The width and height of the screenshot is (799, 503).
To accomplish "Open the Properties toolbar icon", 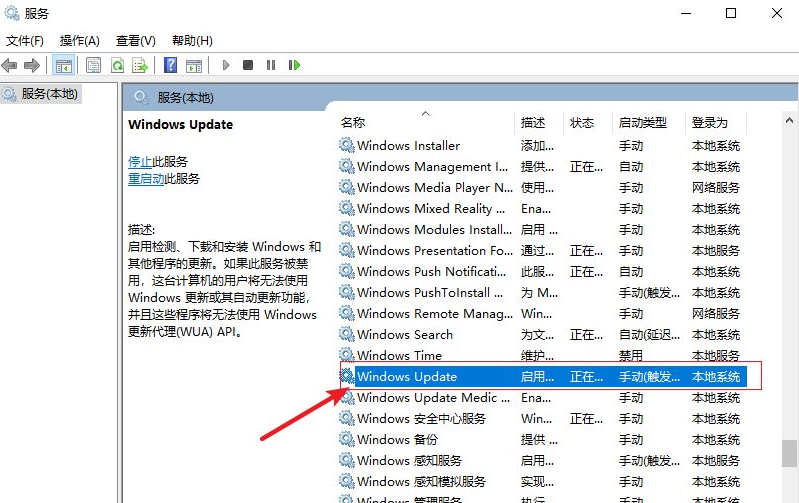I will 93,65.
